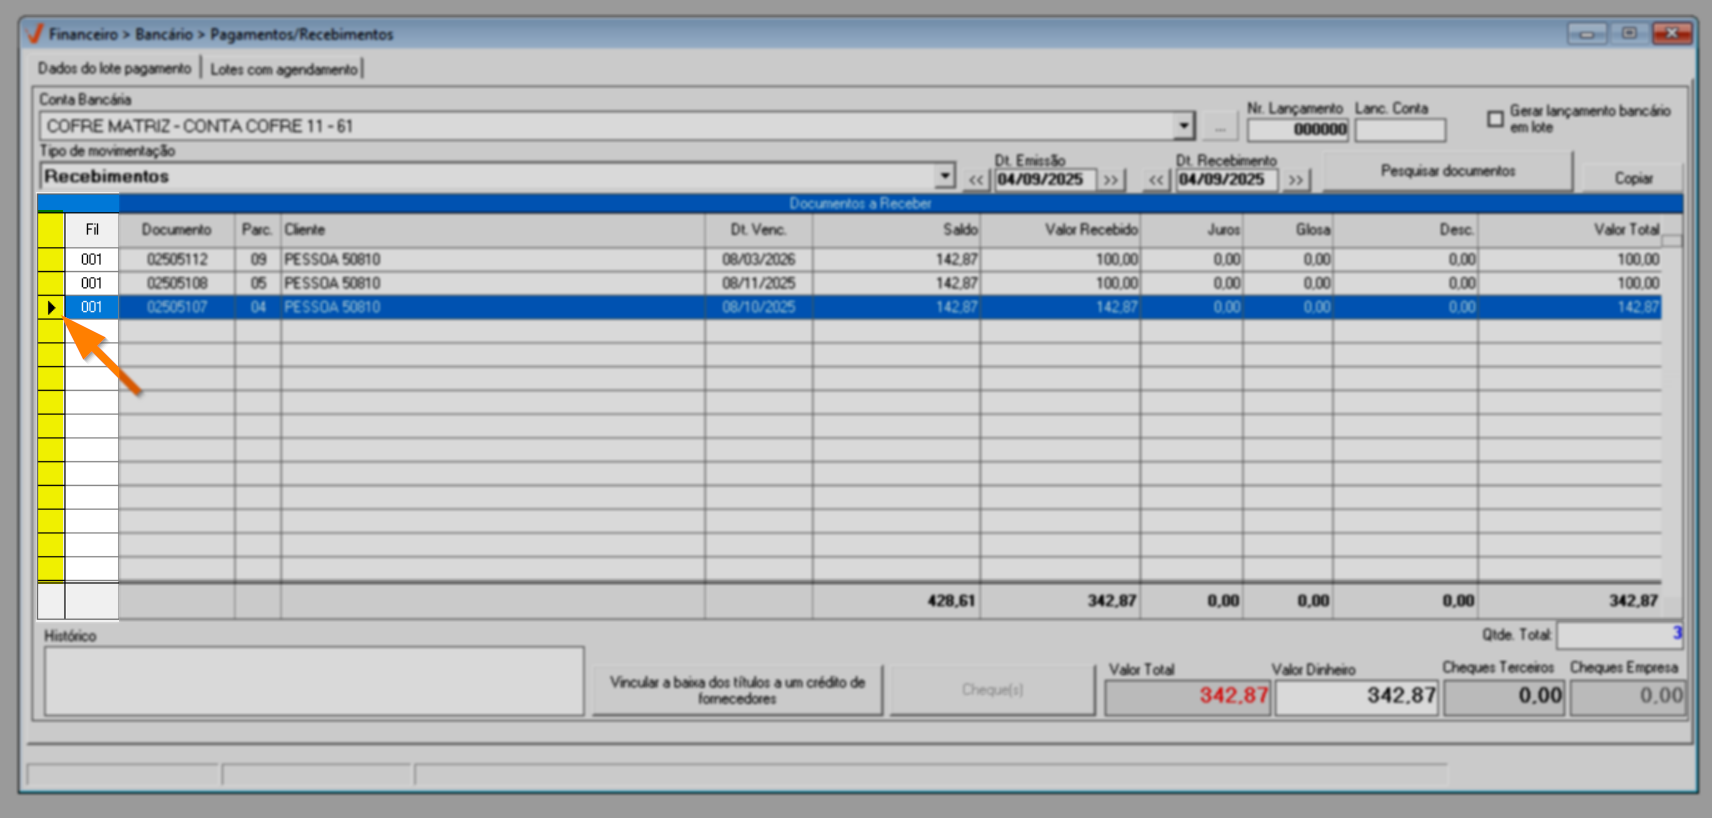
Task: Click the next date arrow for Dt. Recebimento
Action: coord(1296,180)
